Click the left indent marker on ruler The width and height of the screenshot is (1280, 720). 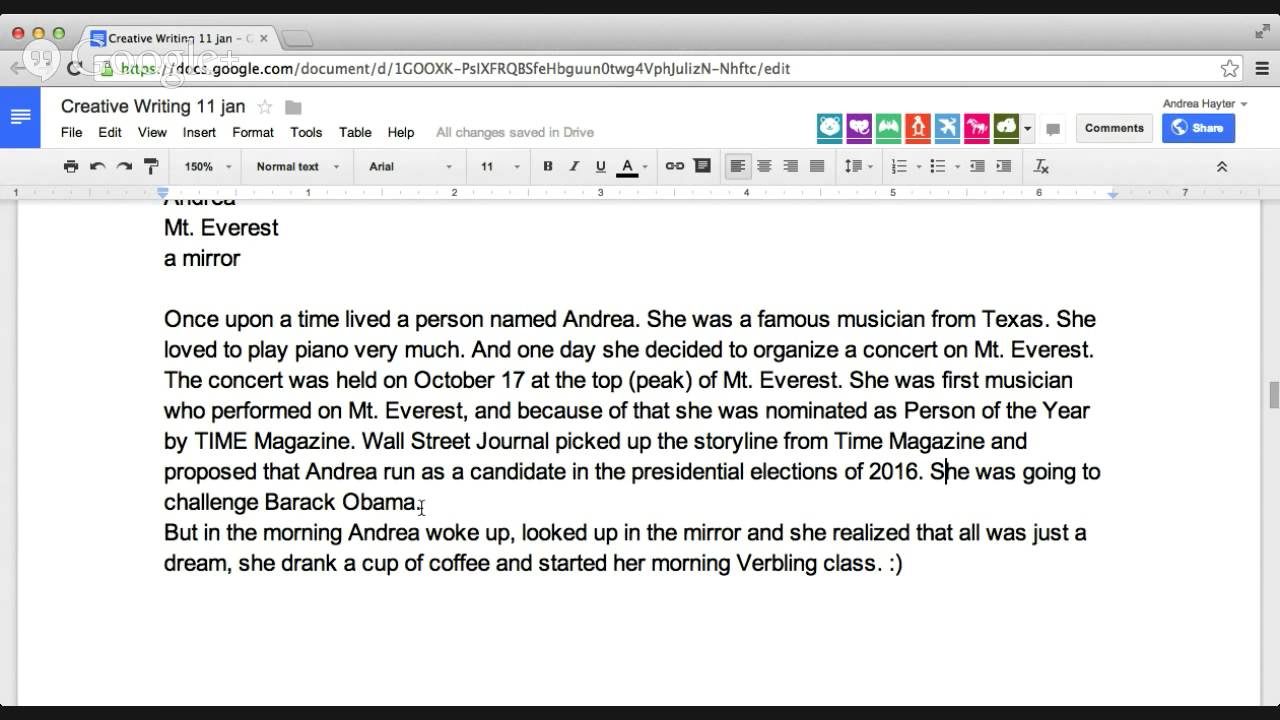click(163, 194)
